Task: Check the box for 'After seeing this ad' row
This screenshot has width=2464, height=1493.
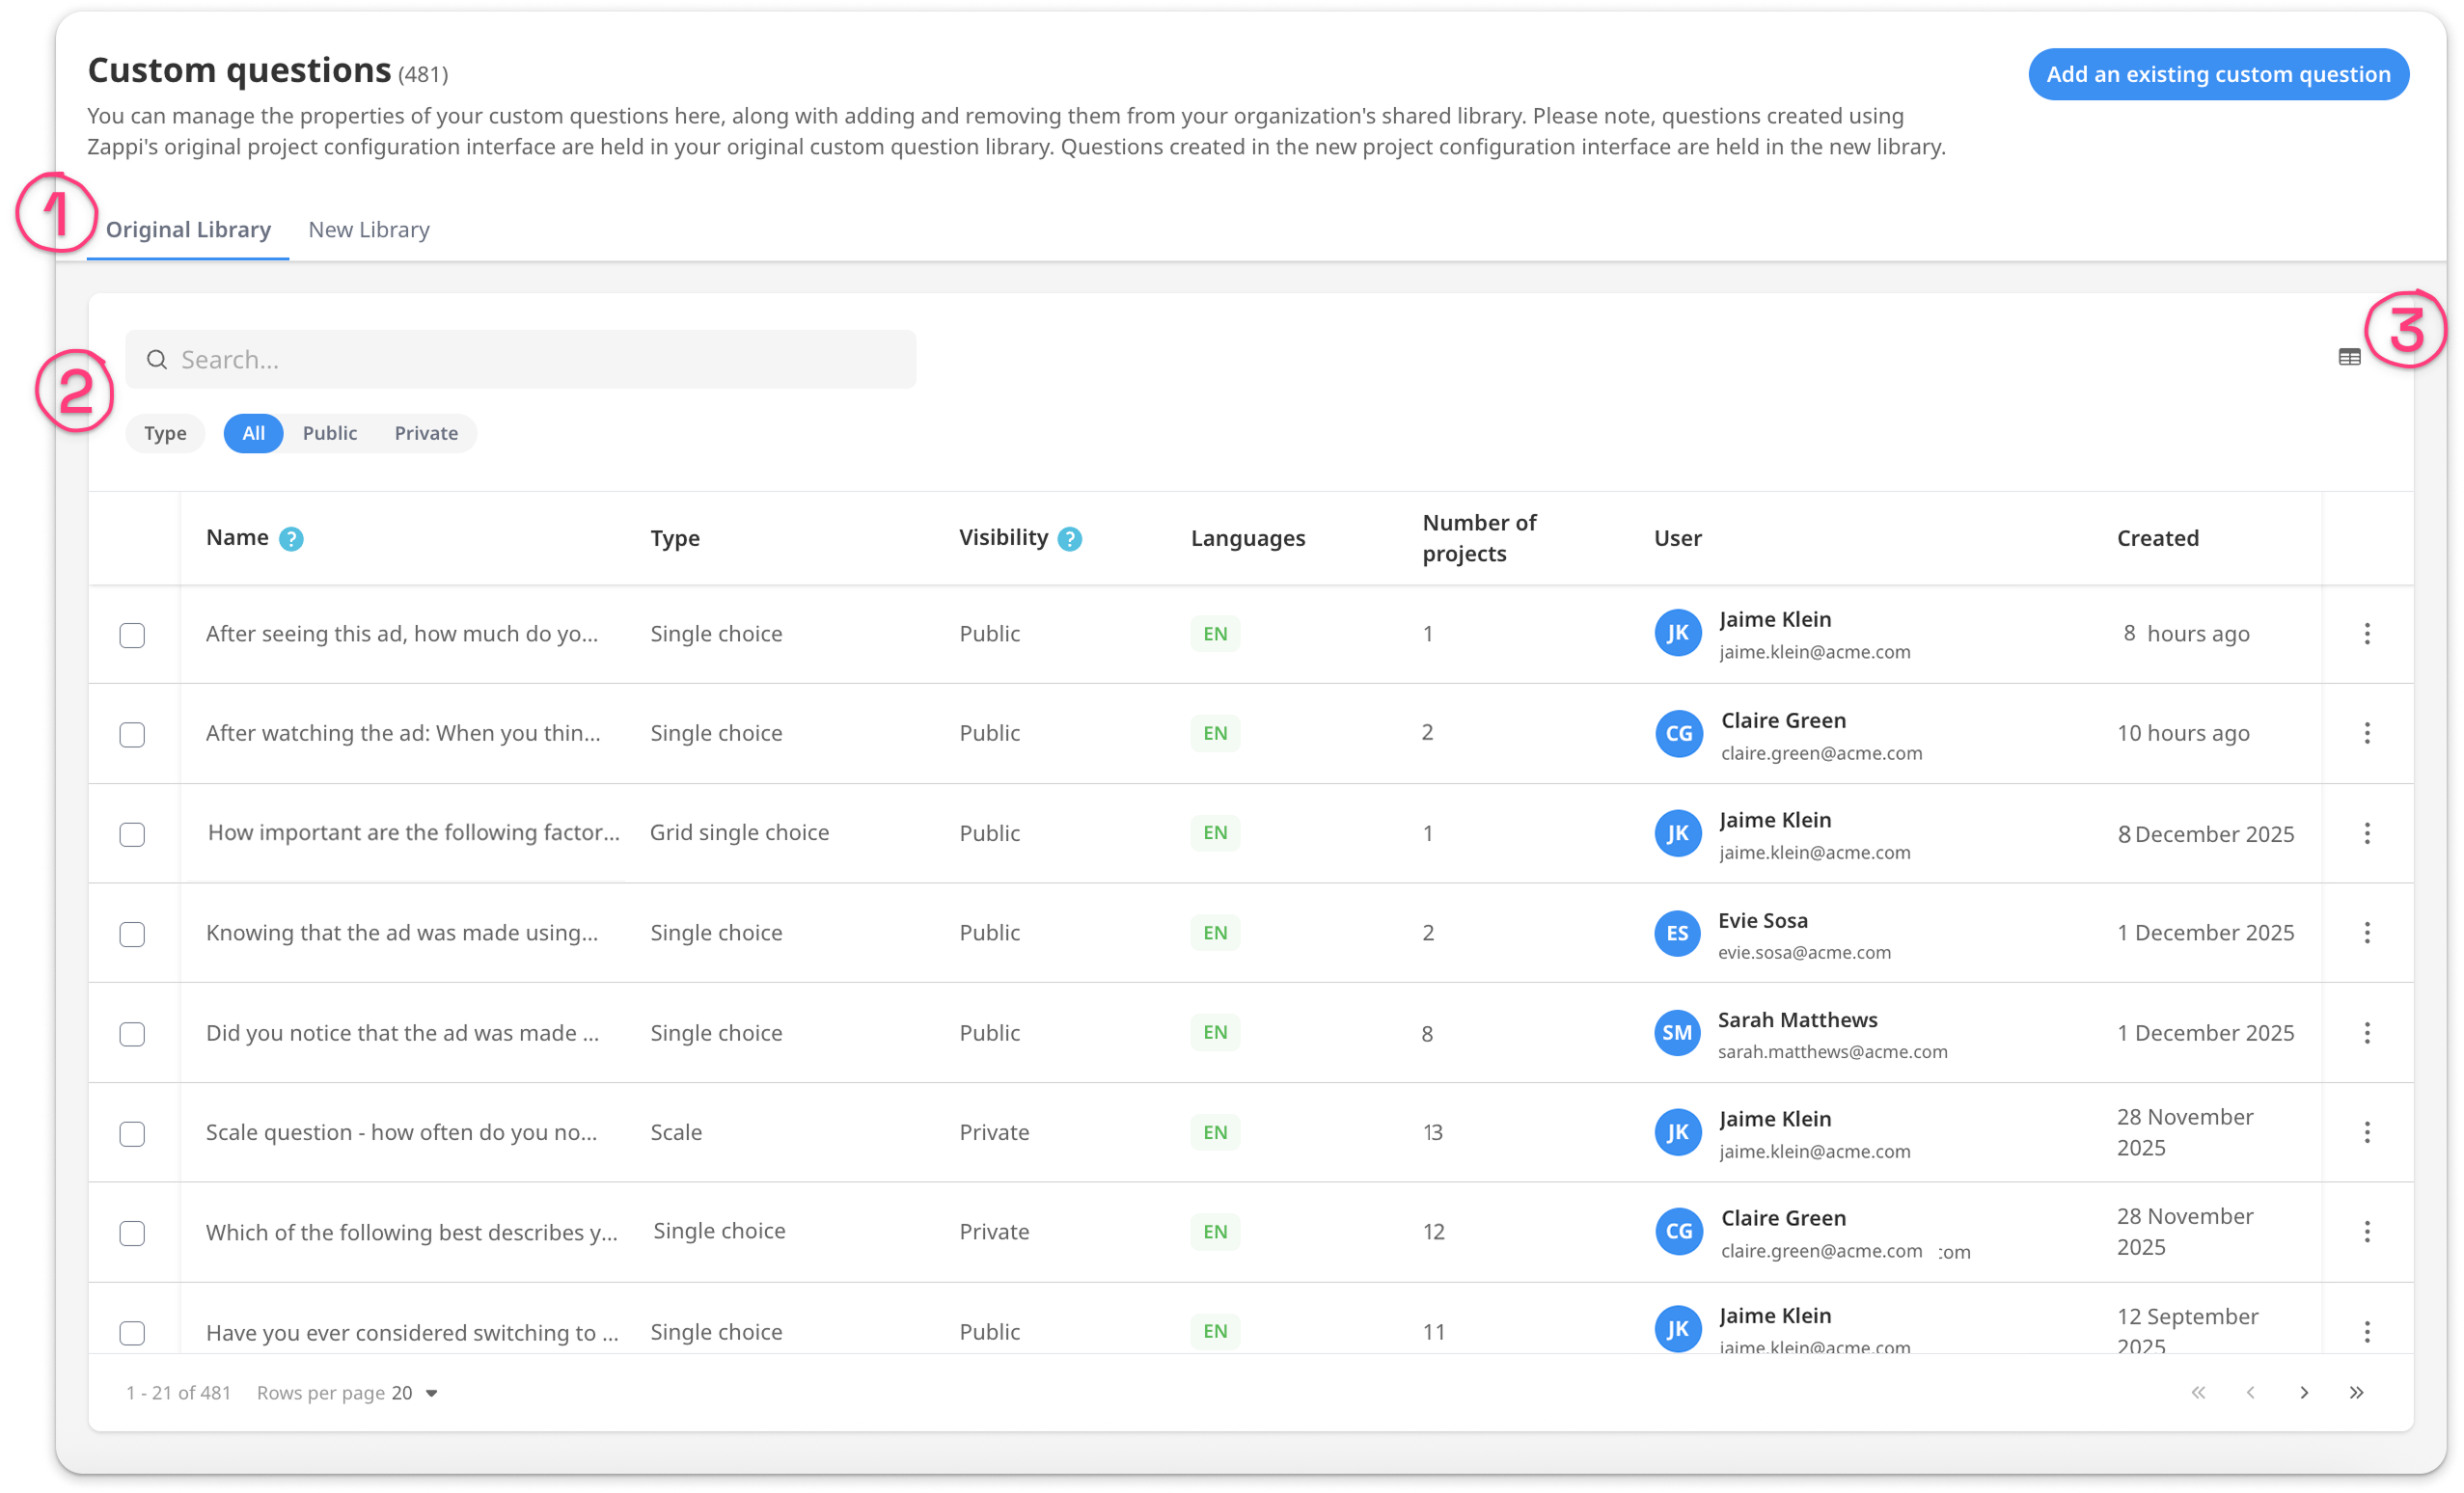Action: pyautogui.click(x=132, y=635)
